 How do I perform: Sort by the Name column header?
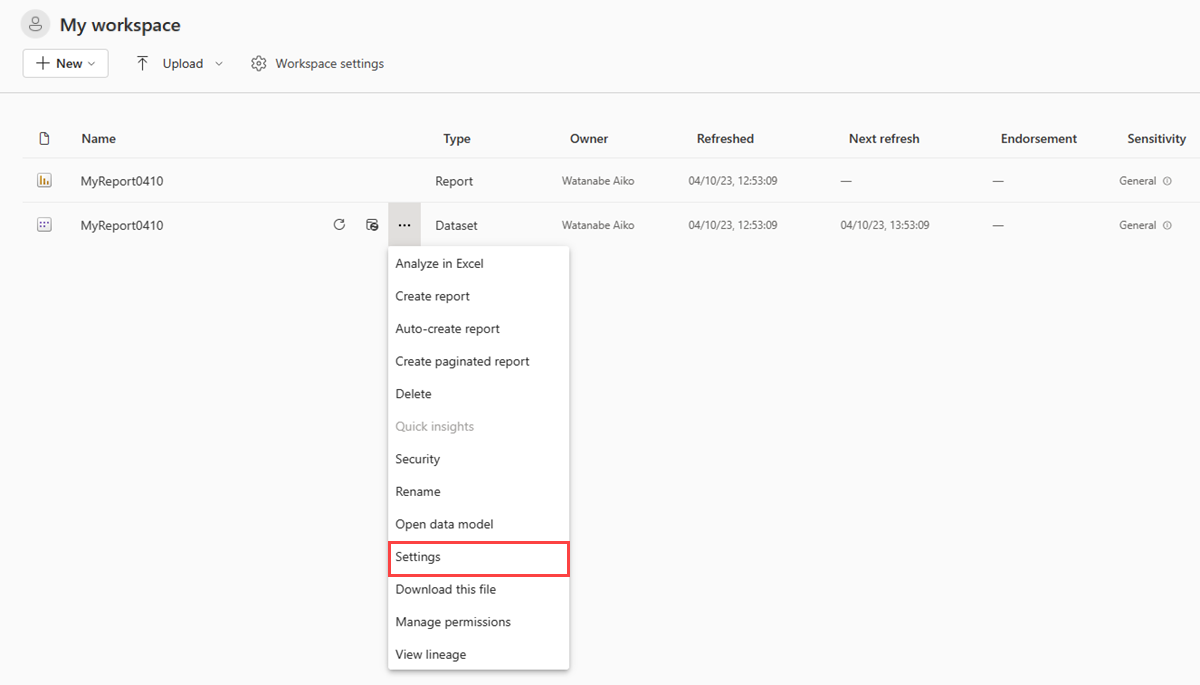click(98, 138)
